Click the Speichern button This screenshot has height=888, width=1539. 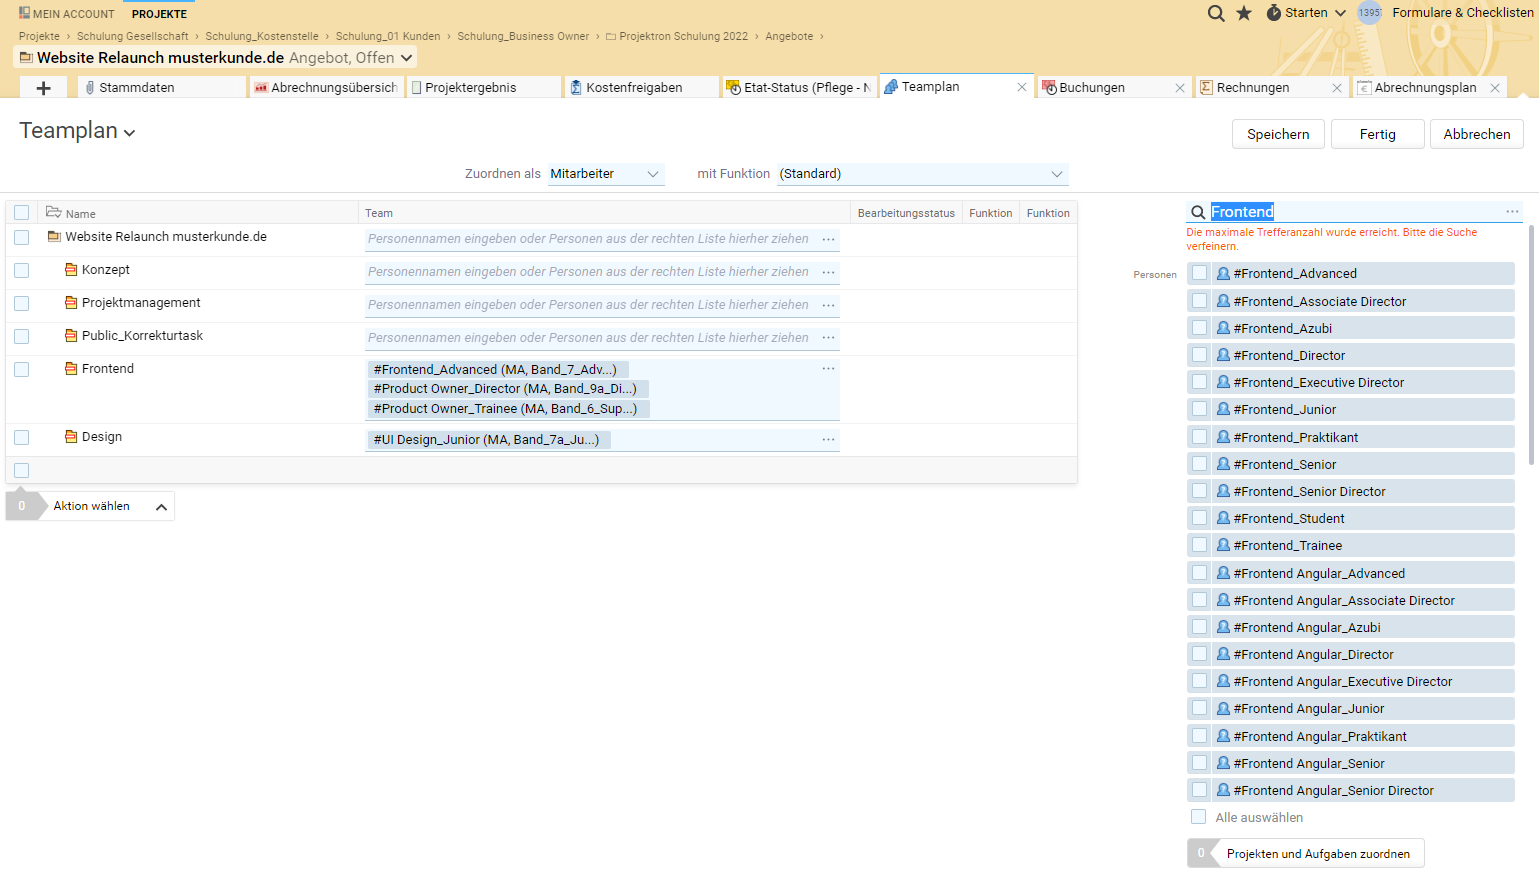tap(1278, 133)
